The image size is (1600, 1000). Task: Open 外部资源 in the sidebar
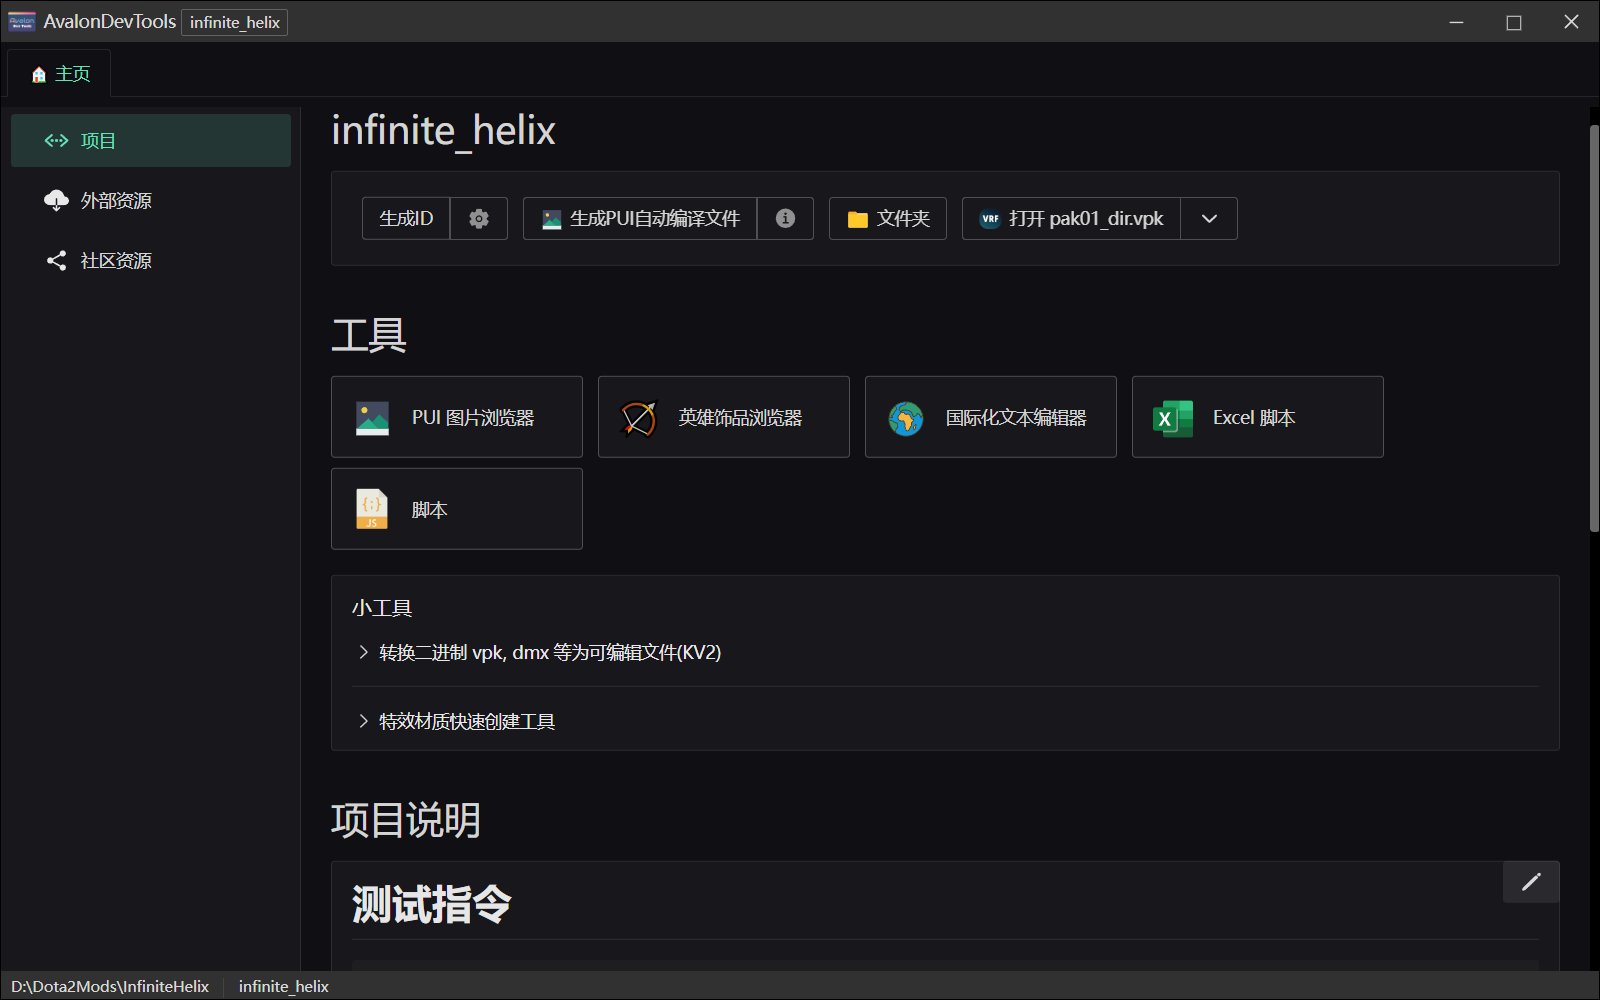click(151, 200)
